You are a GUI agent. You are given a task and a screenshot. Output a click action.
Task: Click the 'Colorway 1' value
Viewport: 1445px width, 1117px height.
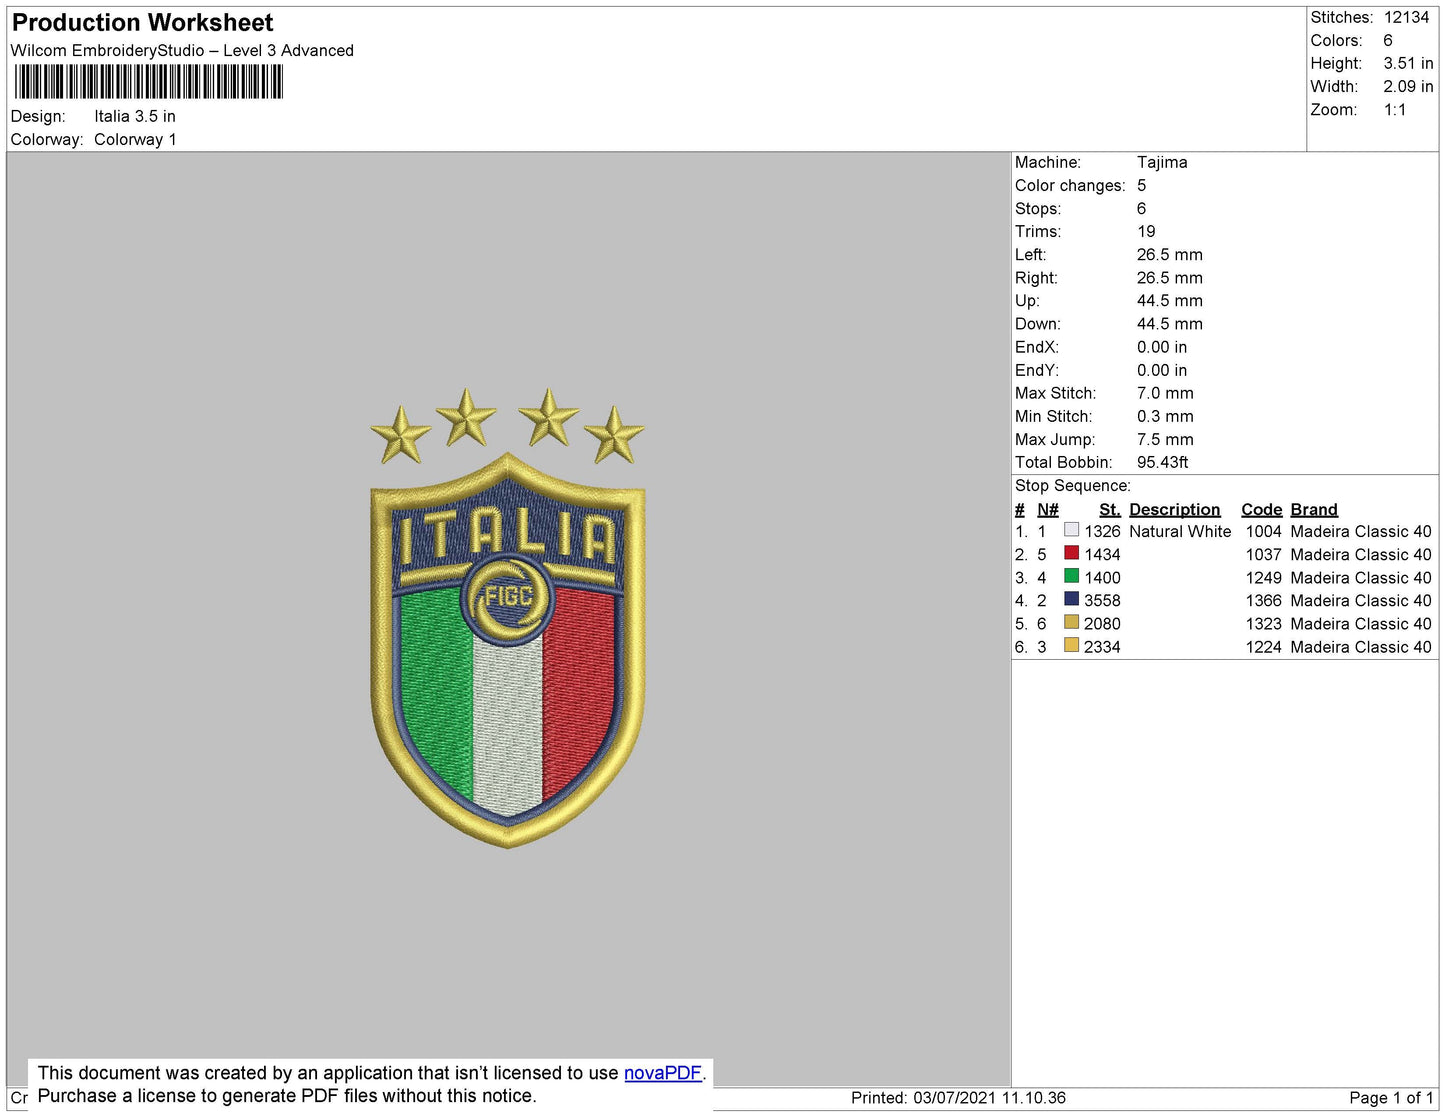135,139
